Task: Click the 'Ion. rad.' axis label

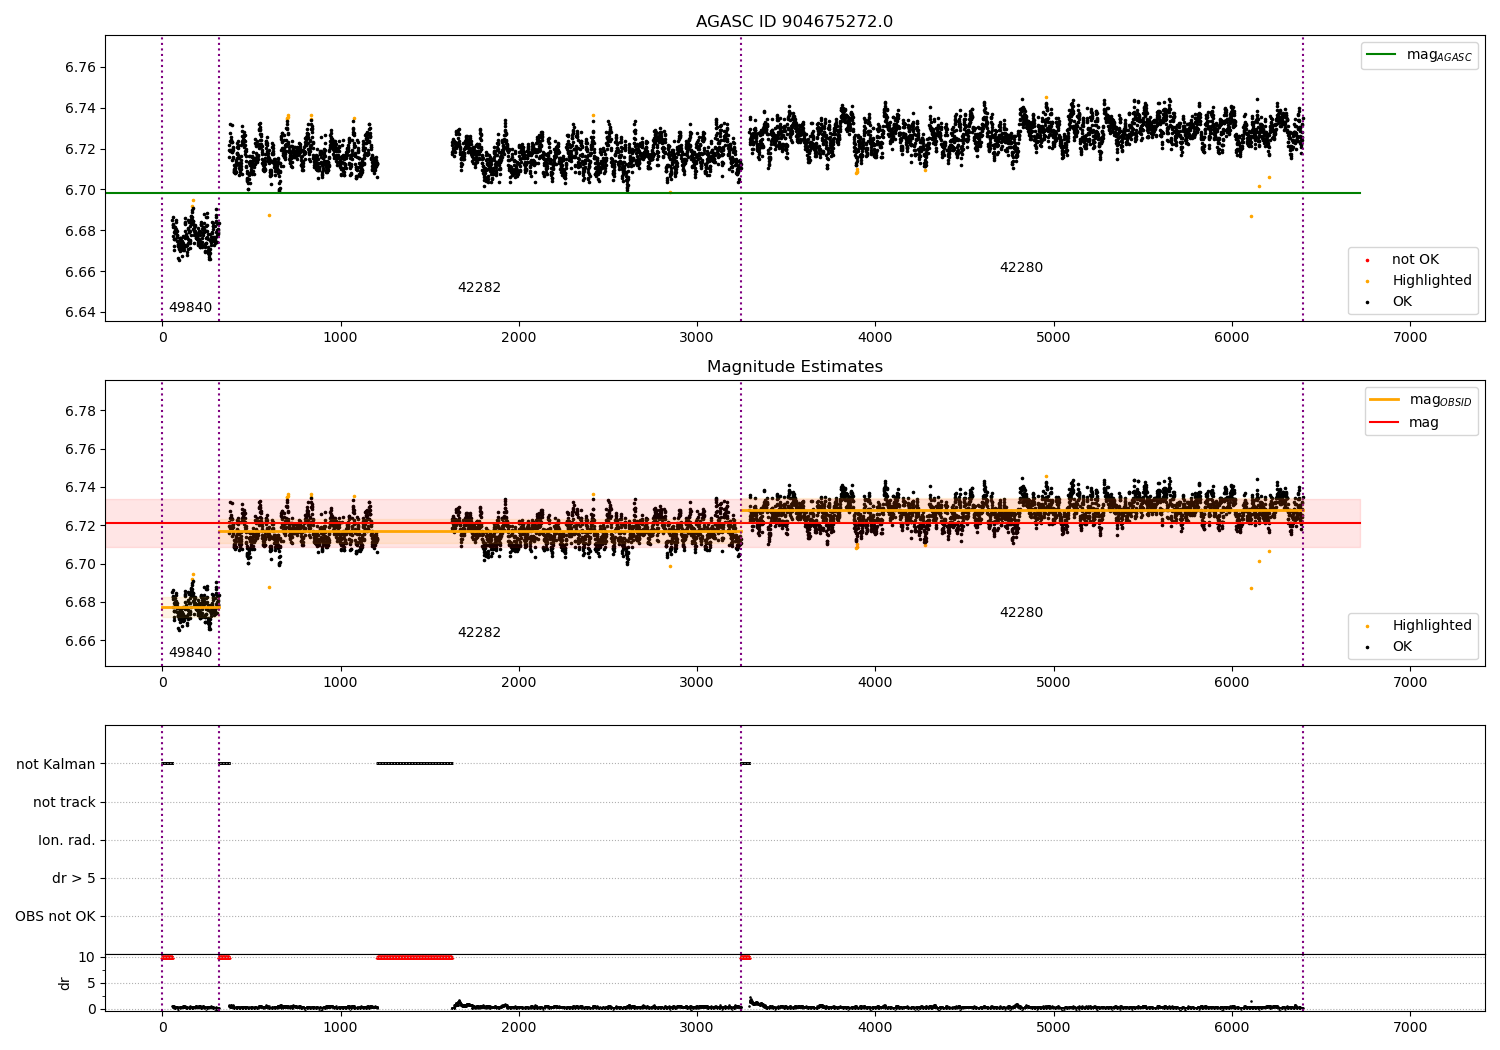Action: tap(67, 840)
